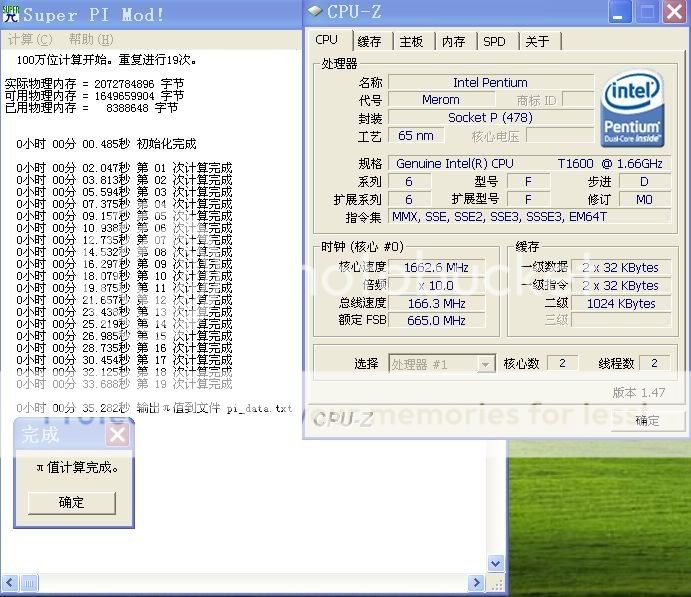Click the line 可用物理内存 = 1649659904 字节
The height and width of the screenshot is (597, 691).
[x=94, y=96]
